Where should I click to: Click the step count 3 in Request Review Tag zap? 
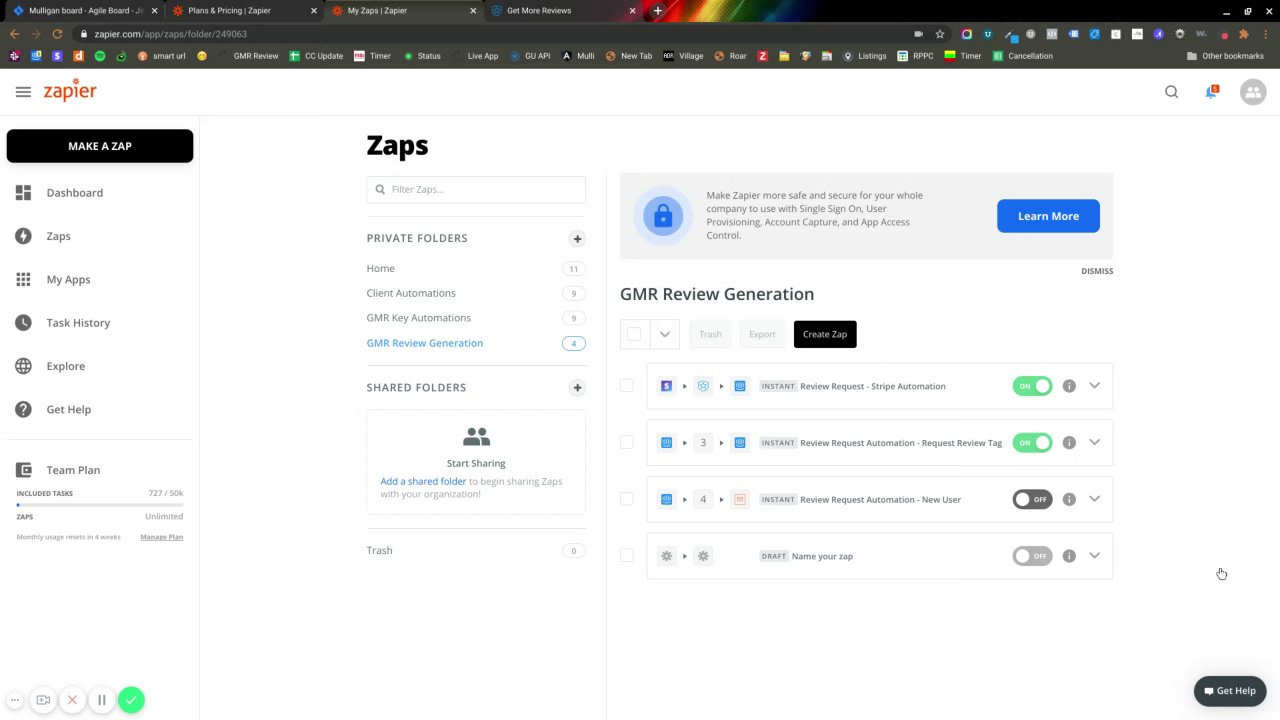pos(703,443)
